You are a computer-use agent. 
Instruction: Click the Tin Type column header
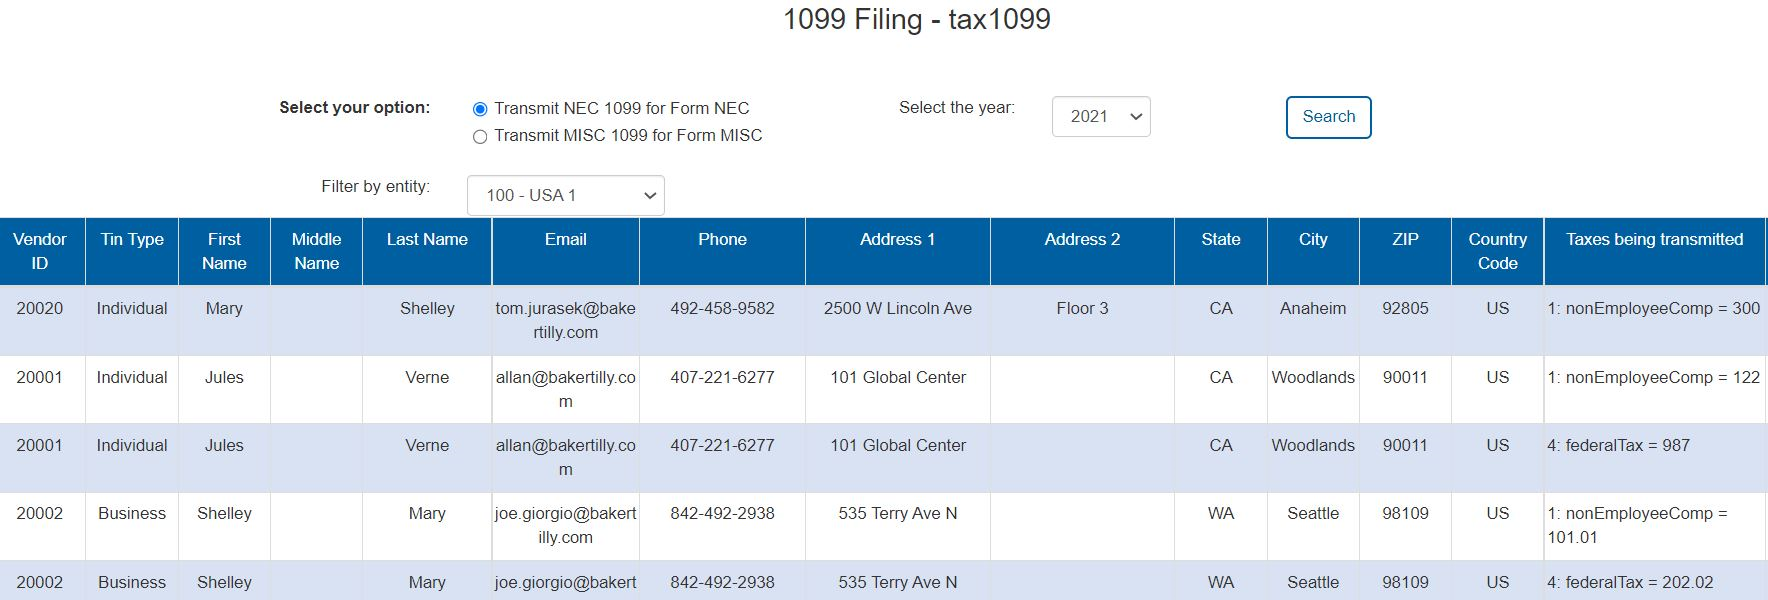click(x=132, y=240)
